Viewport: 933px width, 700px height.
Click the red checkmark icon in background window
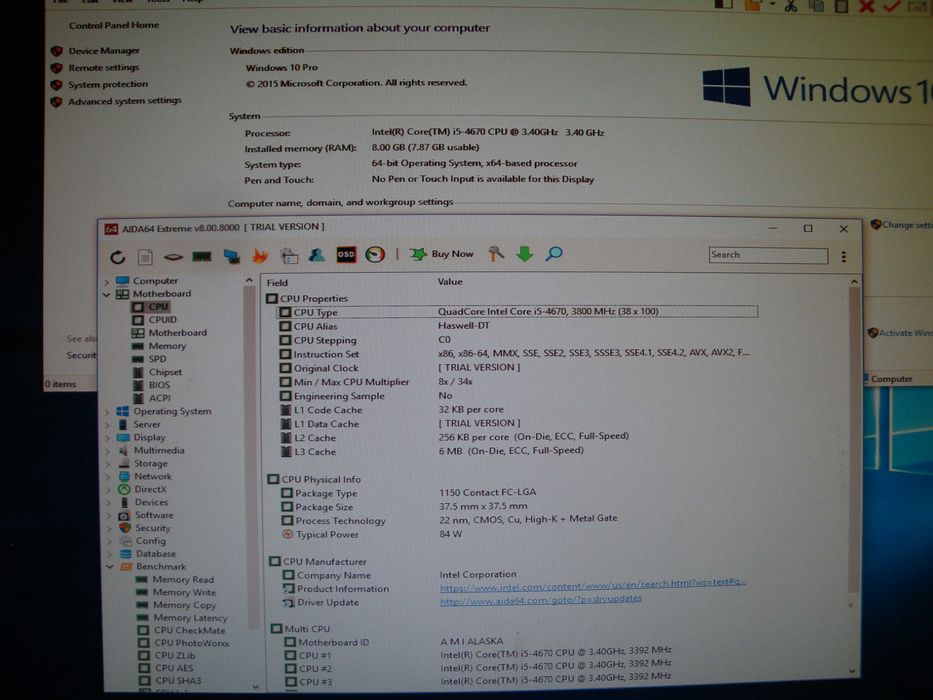coord(892,6)
